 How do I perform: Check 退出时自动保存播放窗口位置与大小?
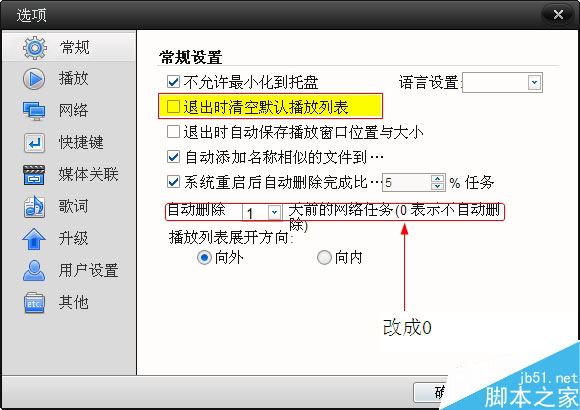173,132
